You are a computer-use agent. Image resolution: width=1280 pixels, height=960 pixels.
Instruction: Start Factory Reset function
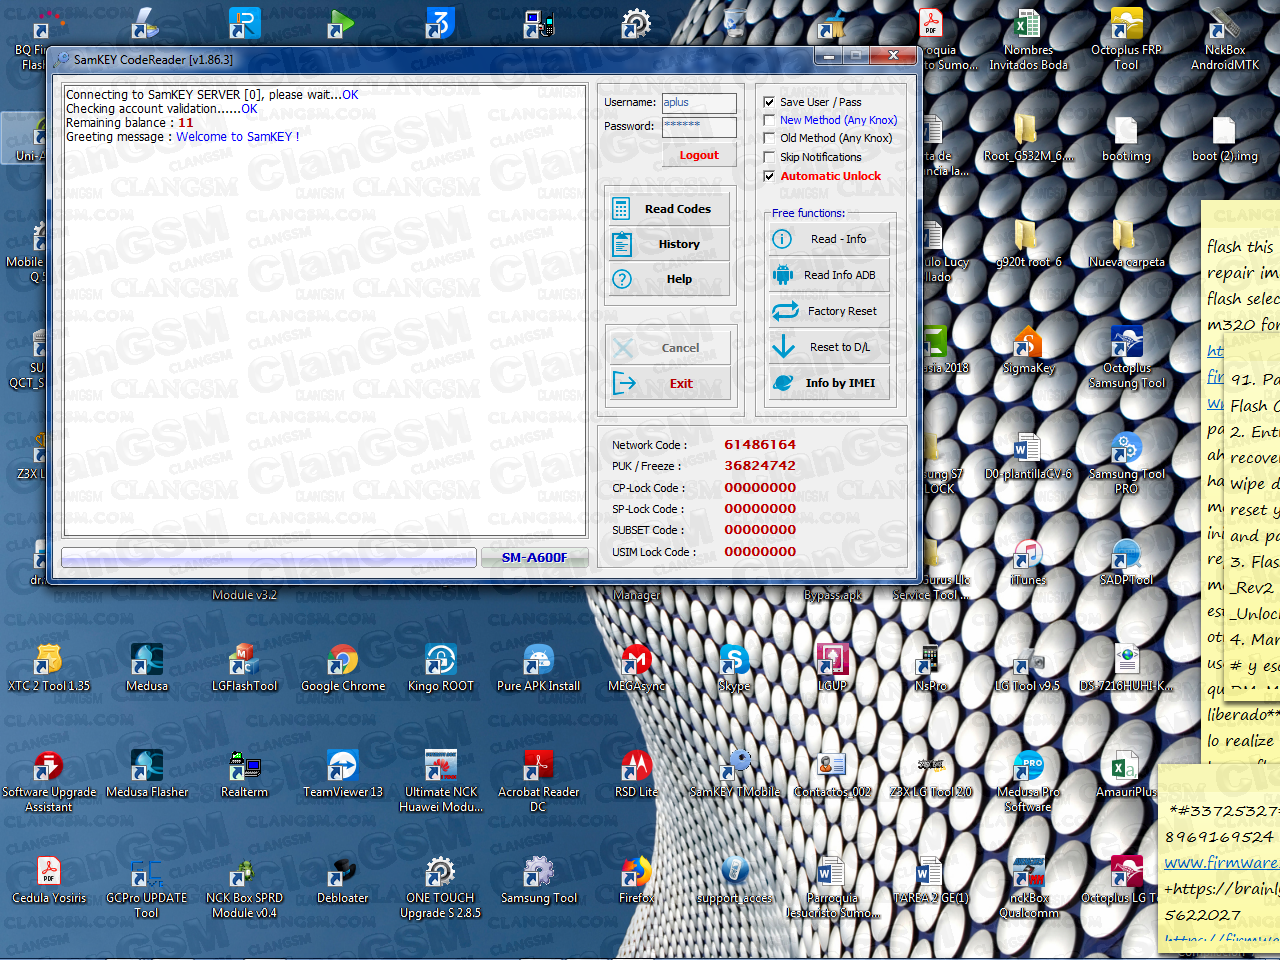click(829, 311)
